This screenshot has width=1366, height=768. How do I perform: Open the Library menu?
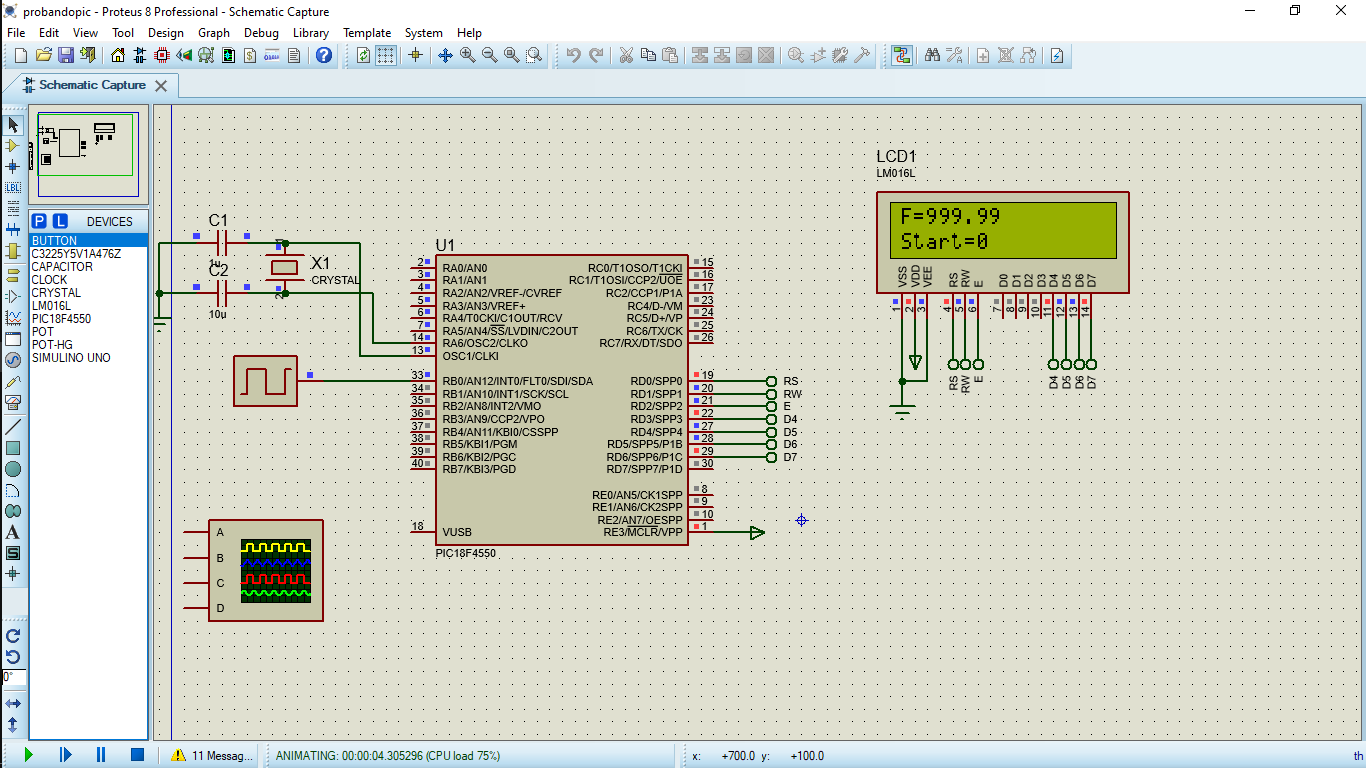311,33
